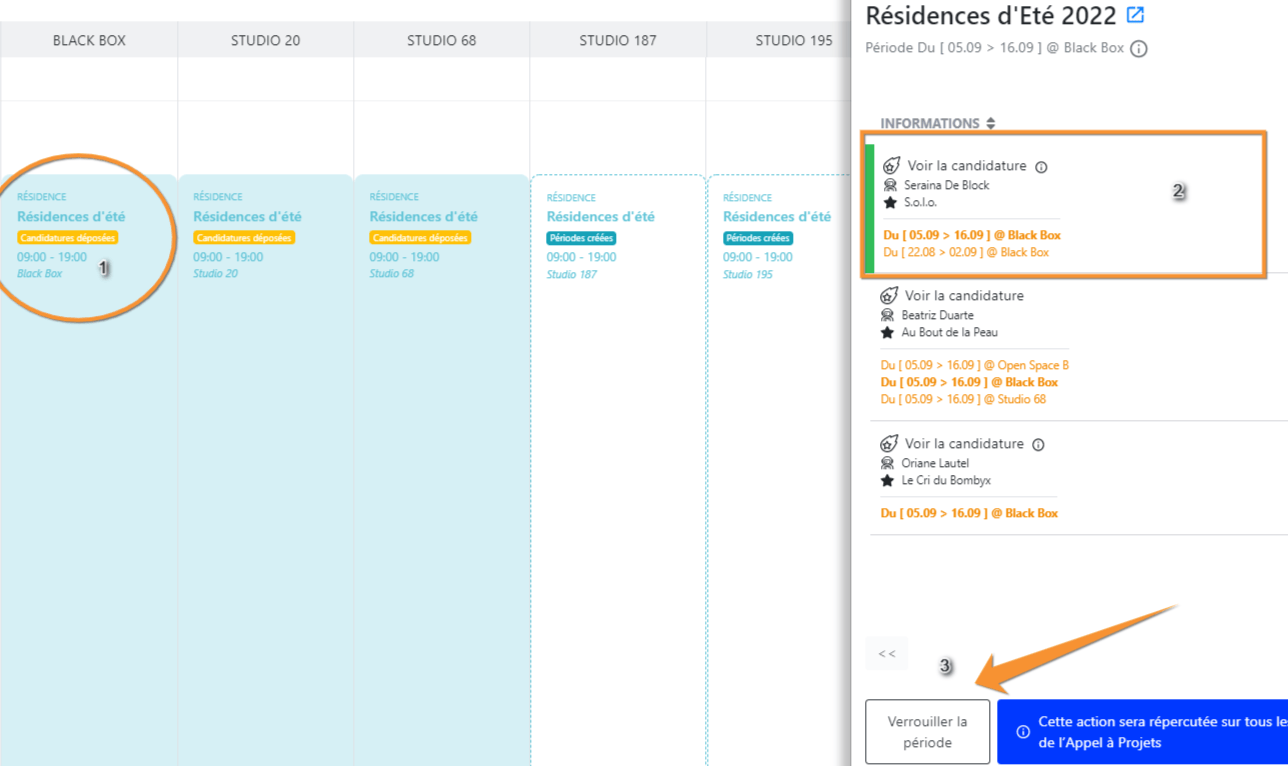Click the person icon beside Oriane Lautel
This screenshot has height=766, width=1288.
(887, 463)
